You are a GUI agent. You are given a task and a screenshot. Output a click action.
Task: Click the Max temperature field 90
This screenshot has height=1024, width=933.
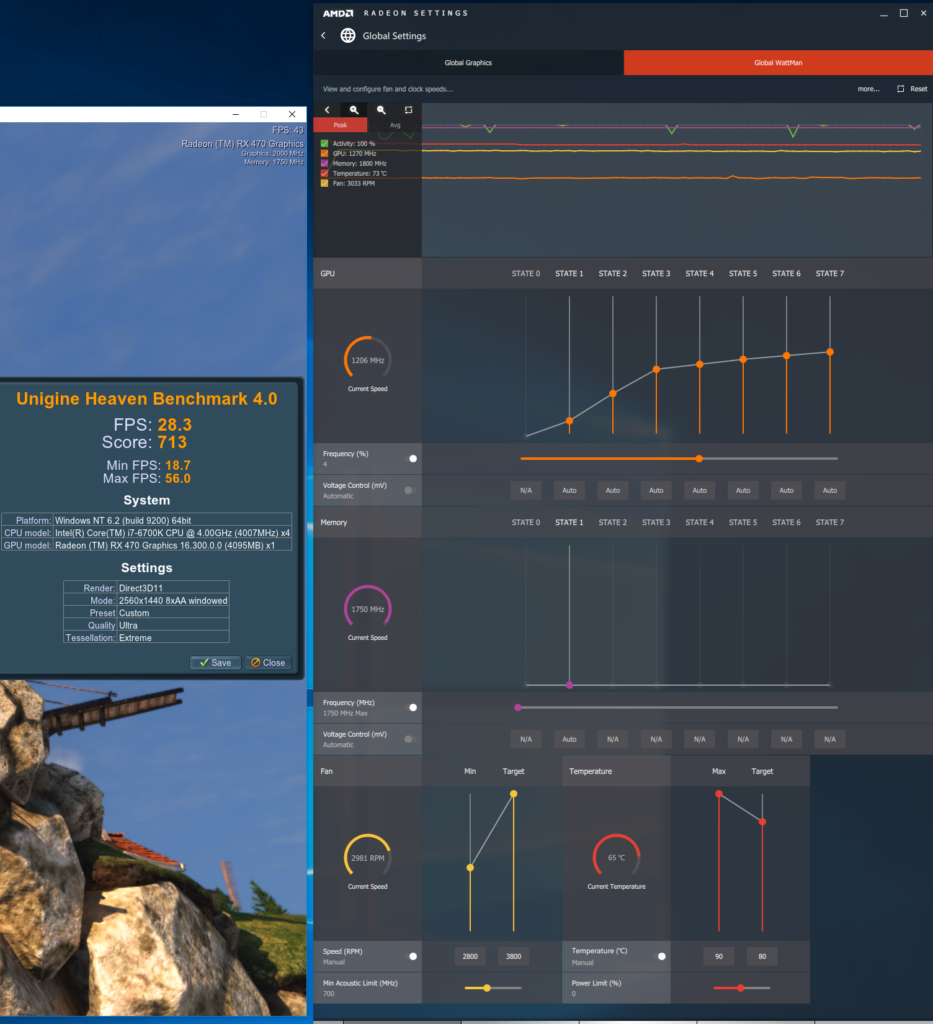pyautogui.click(x=719, y=956)
